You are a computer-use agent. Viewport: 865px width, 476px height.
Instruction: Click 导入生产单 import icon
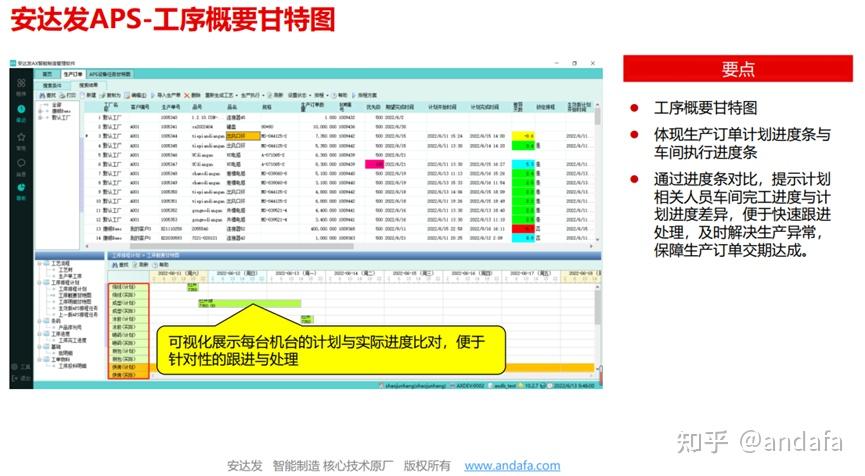click(153, 95)
